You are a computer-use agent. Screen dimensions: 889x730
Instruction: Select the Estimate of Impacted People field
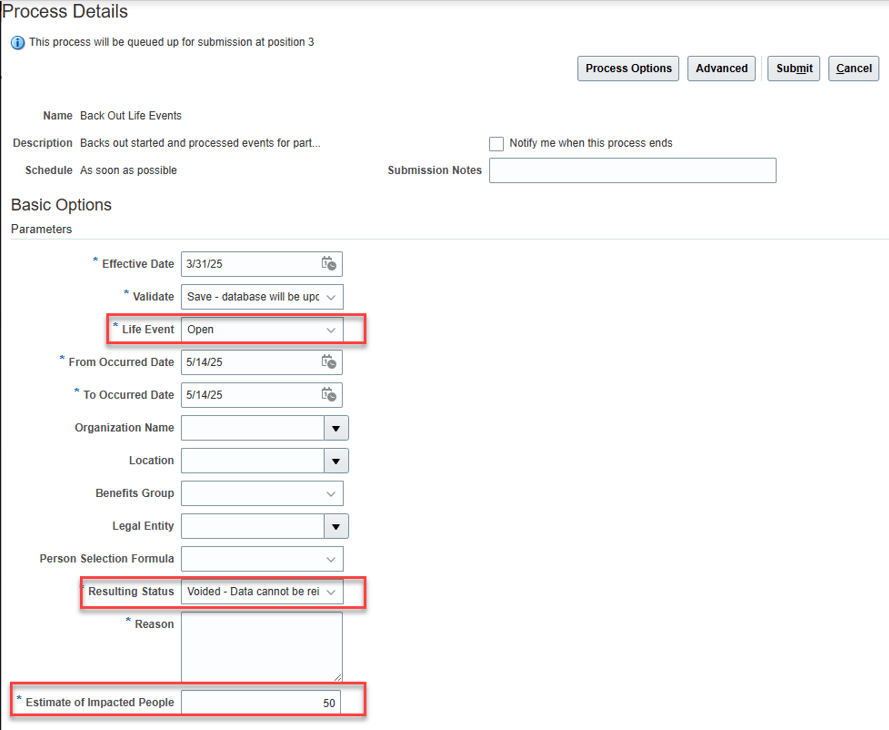[x=261, y=702]
